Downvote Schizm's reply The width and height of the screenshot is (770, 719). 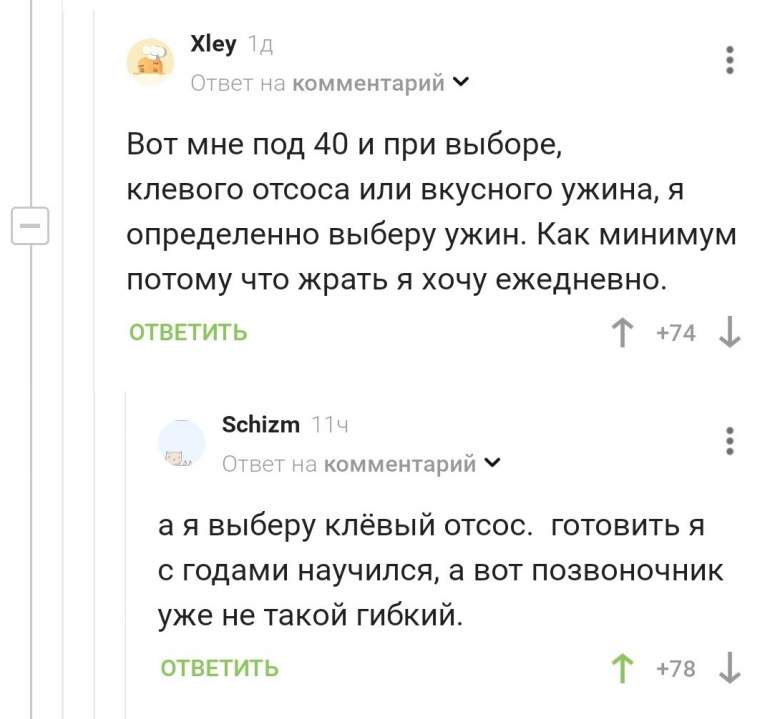730,668
